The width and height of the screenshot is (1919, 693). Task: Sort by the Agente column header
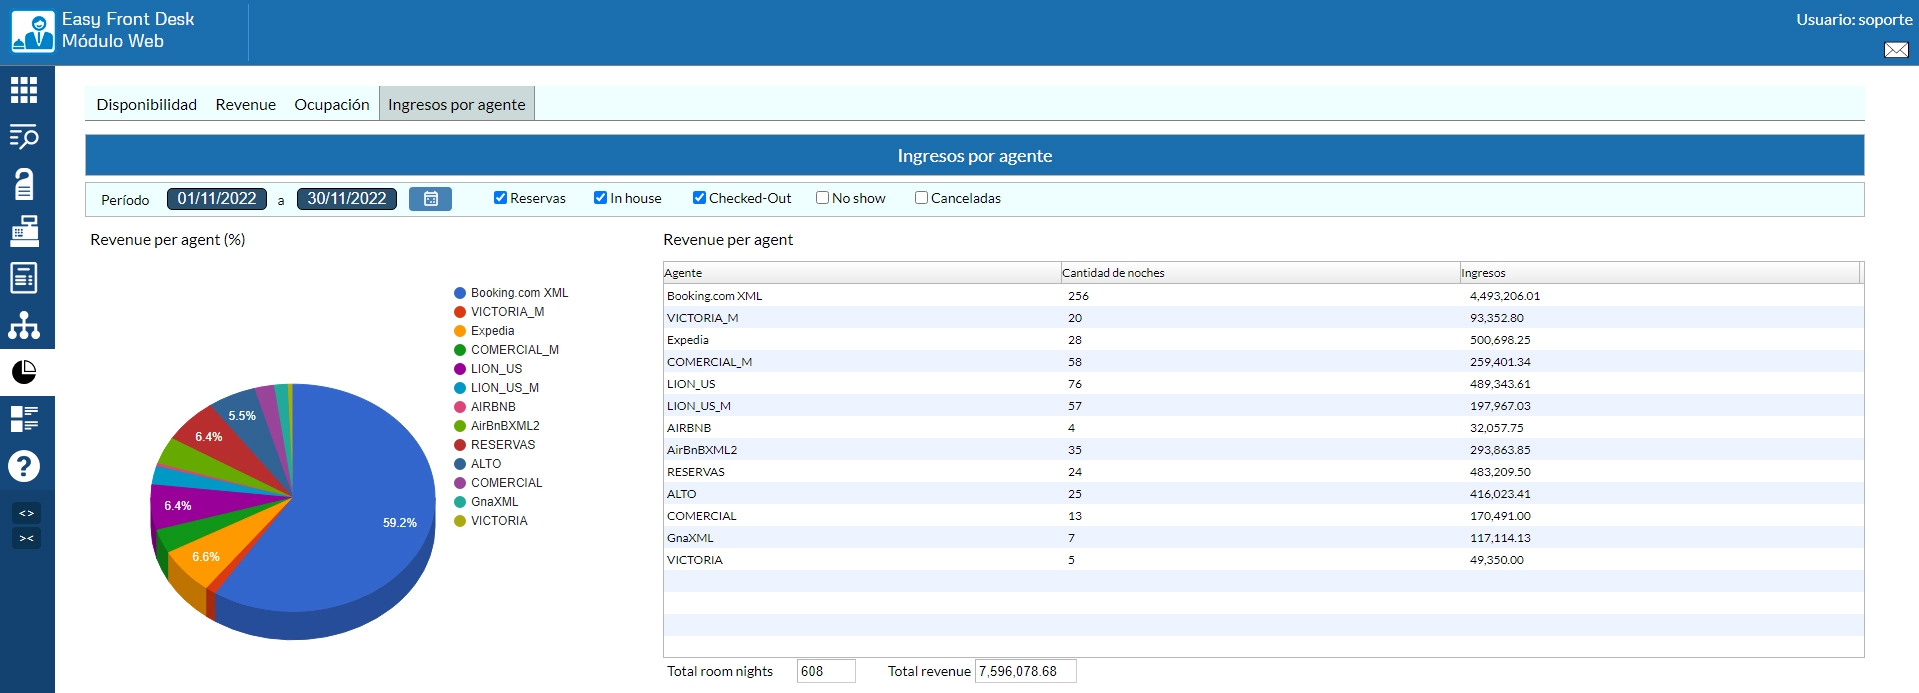coord(862,273)
